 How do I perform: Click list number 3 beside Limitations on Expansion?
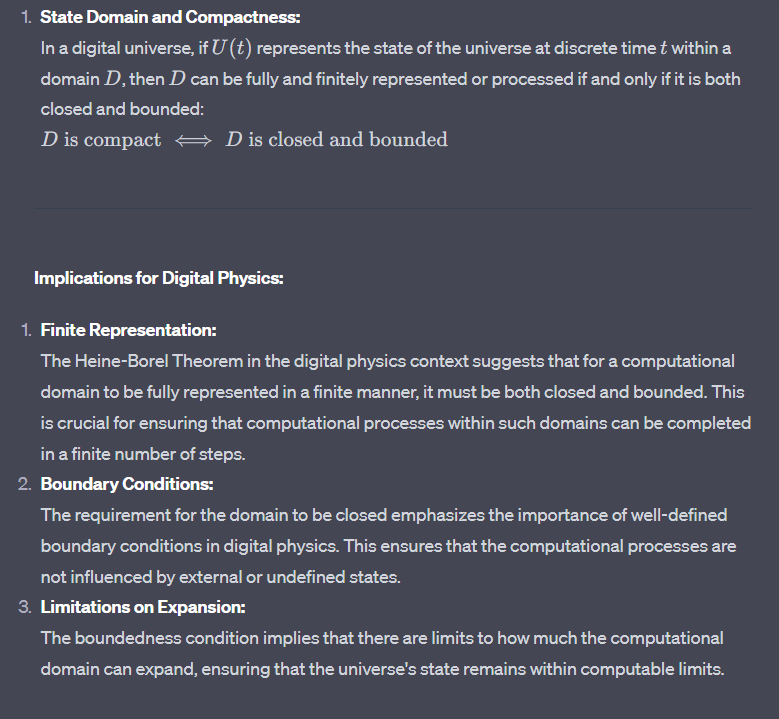point(25,607)
